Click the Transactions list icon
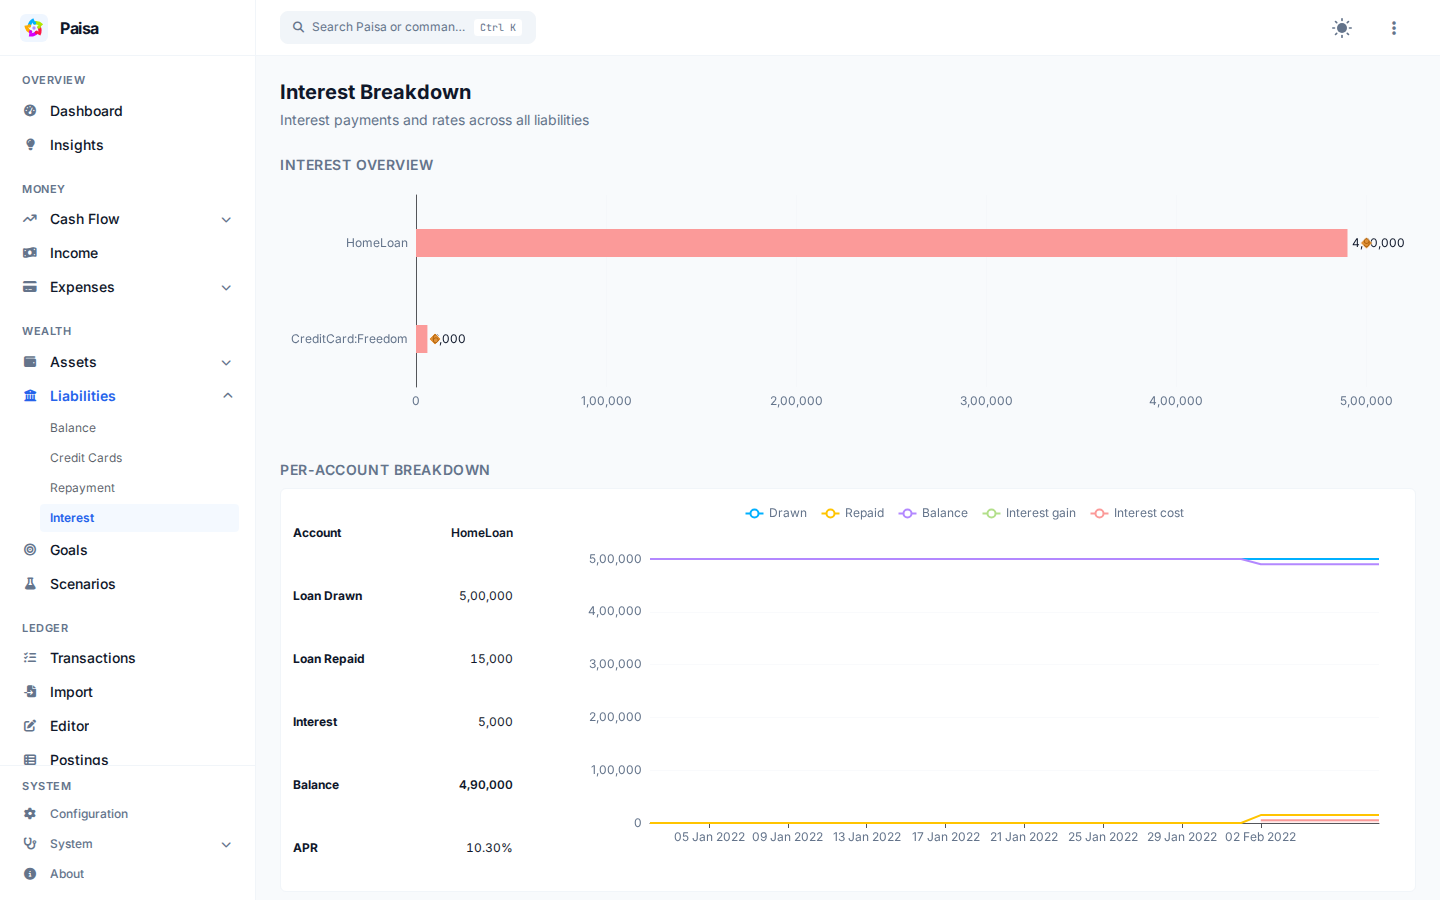This screenshot has height=900, width=1440. point(30,658)
